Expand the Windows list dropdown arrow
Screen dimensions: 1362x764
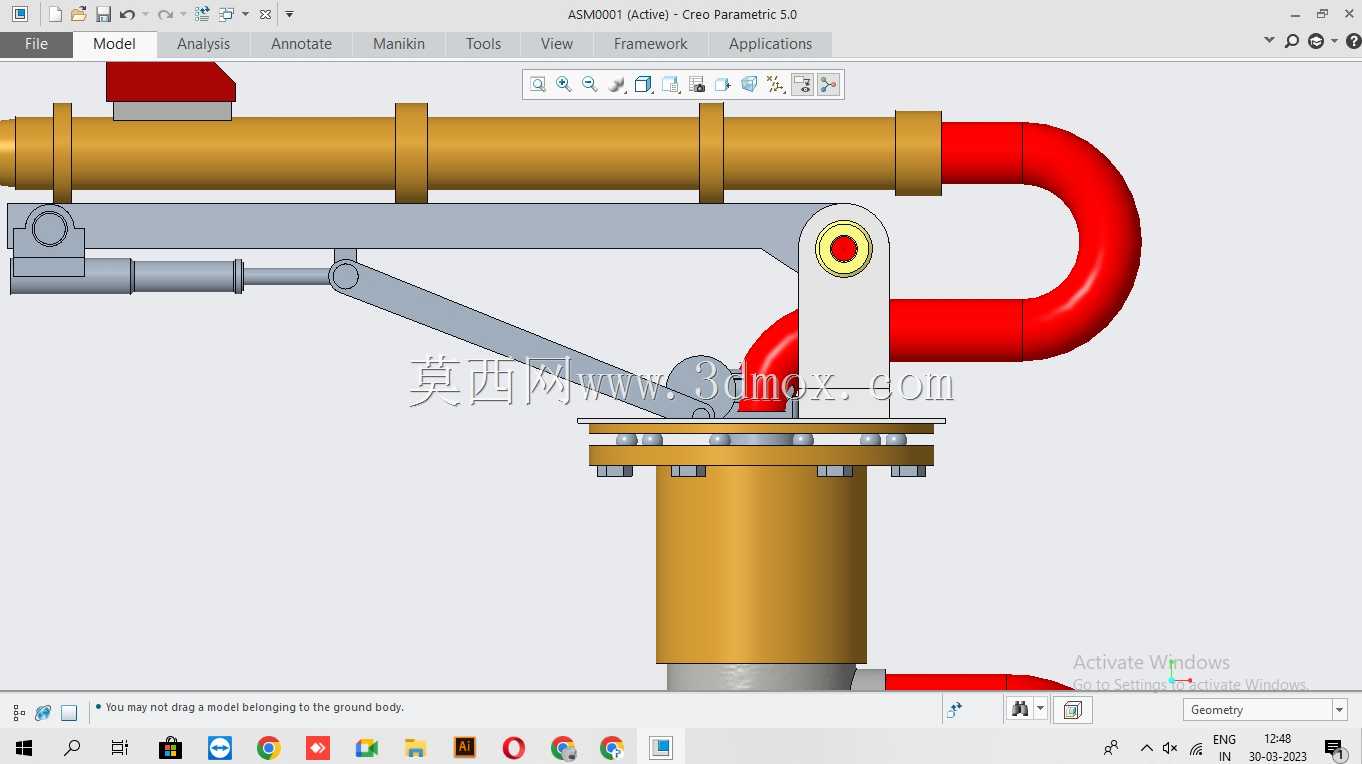coord(245,14)
